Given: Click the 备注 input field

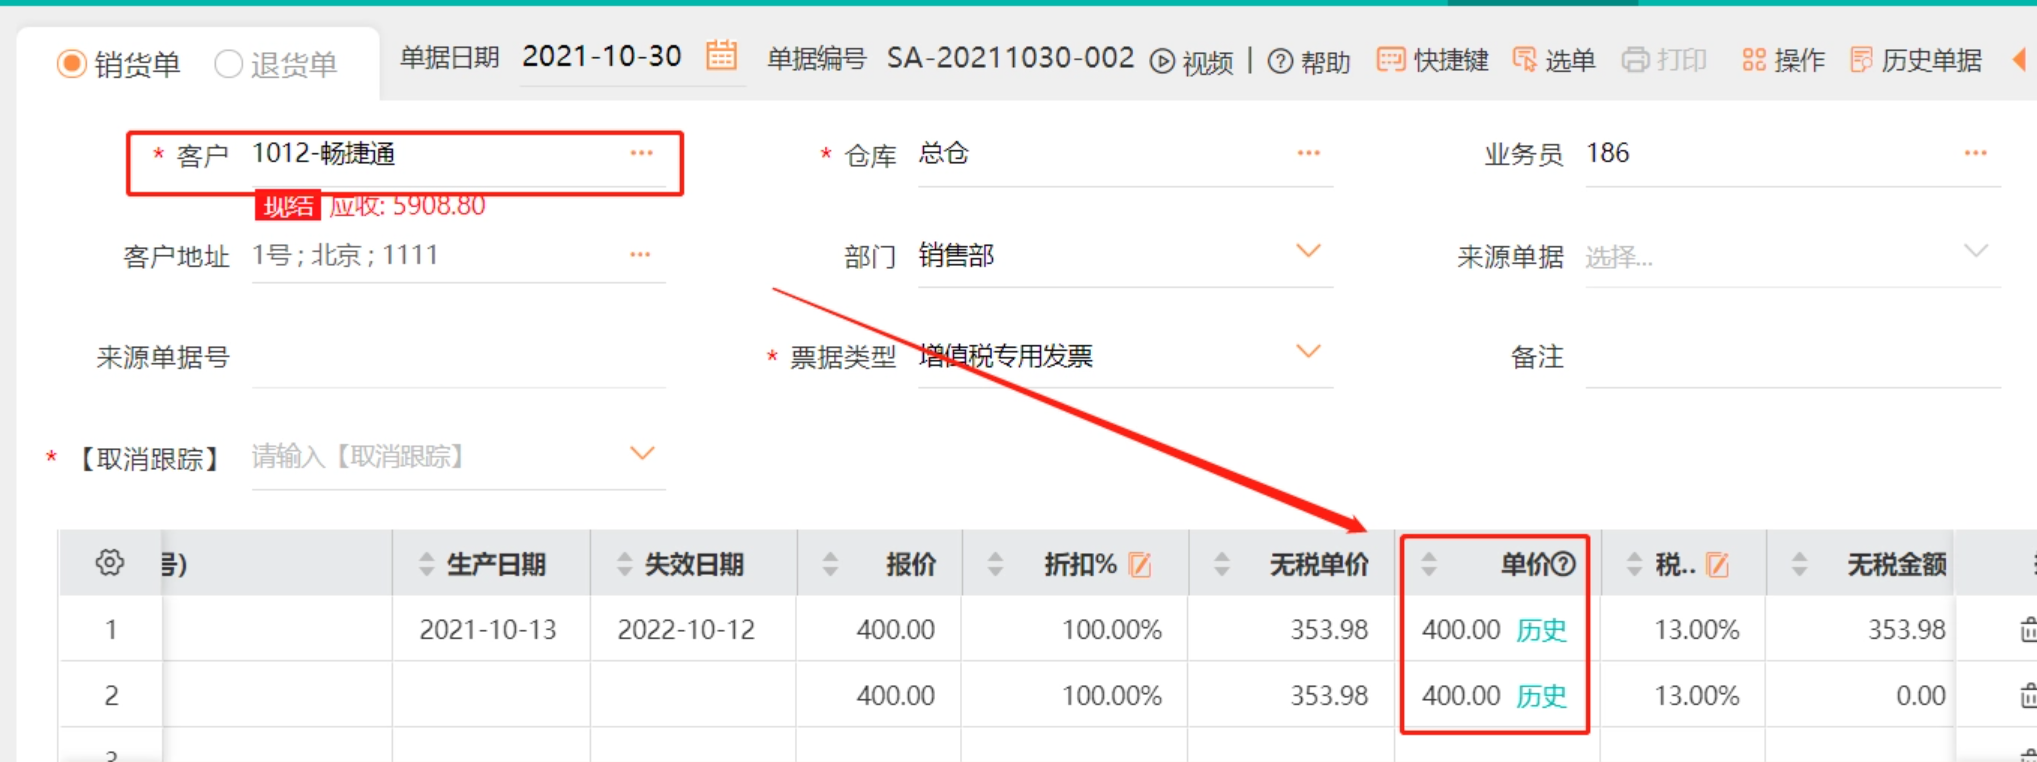Looking at the screenshot, I should point(1790,358).
